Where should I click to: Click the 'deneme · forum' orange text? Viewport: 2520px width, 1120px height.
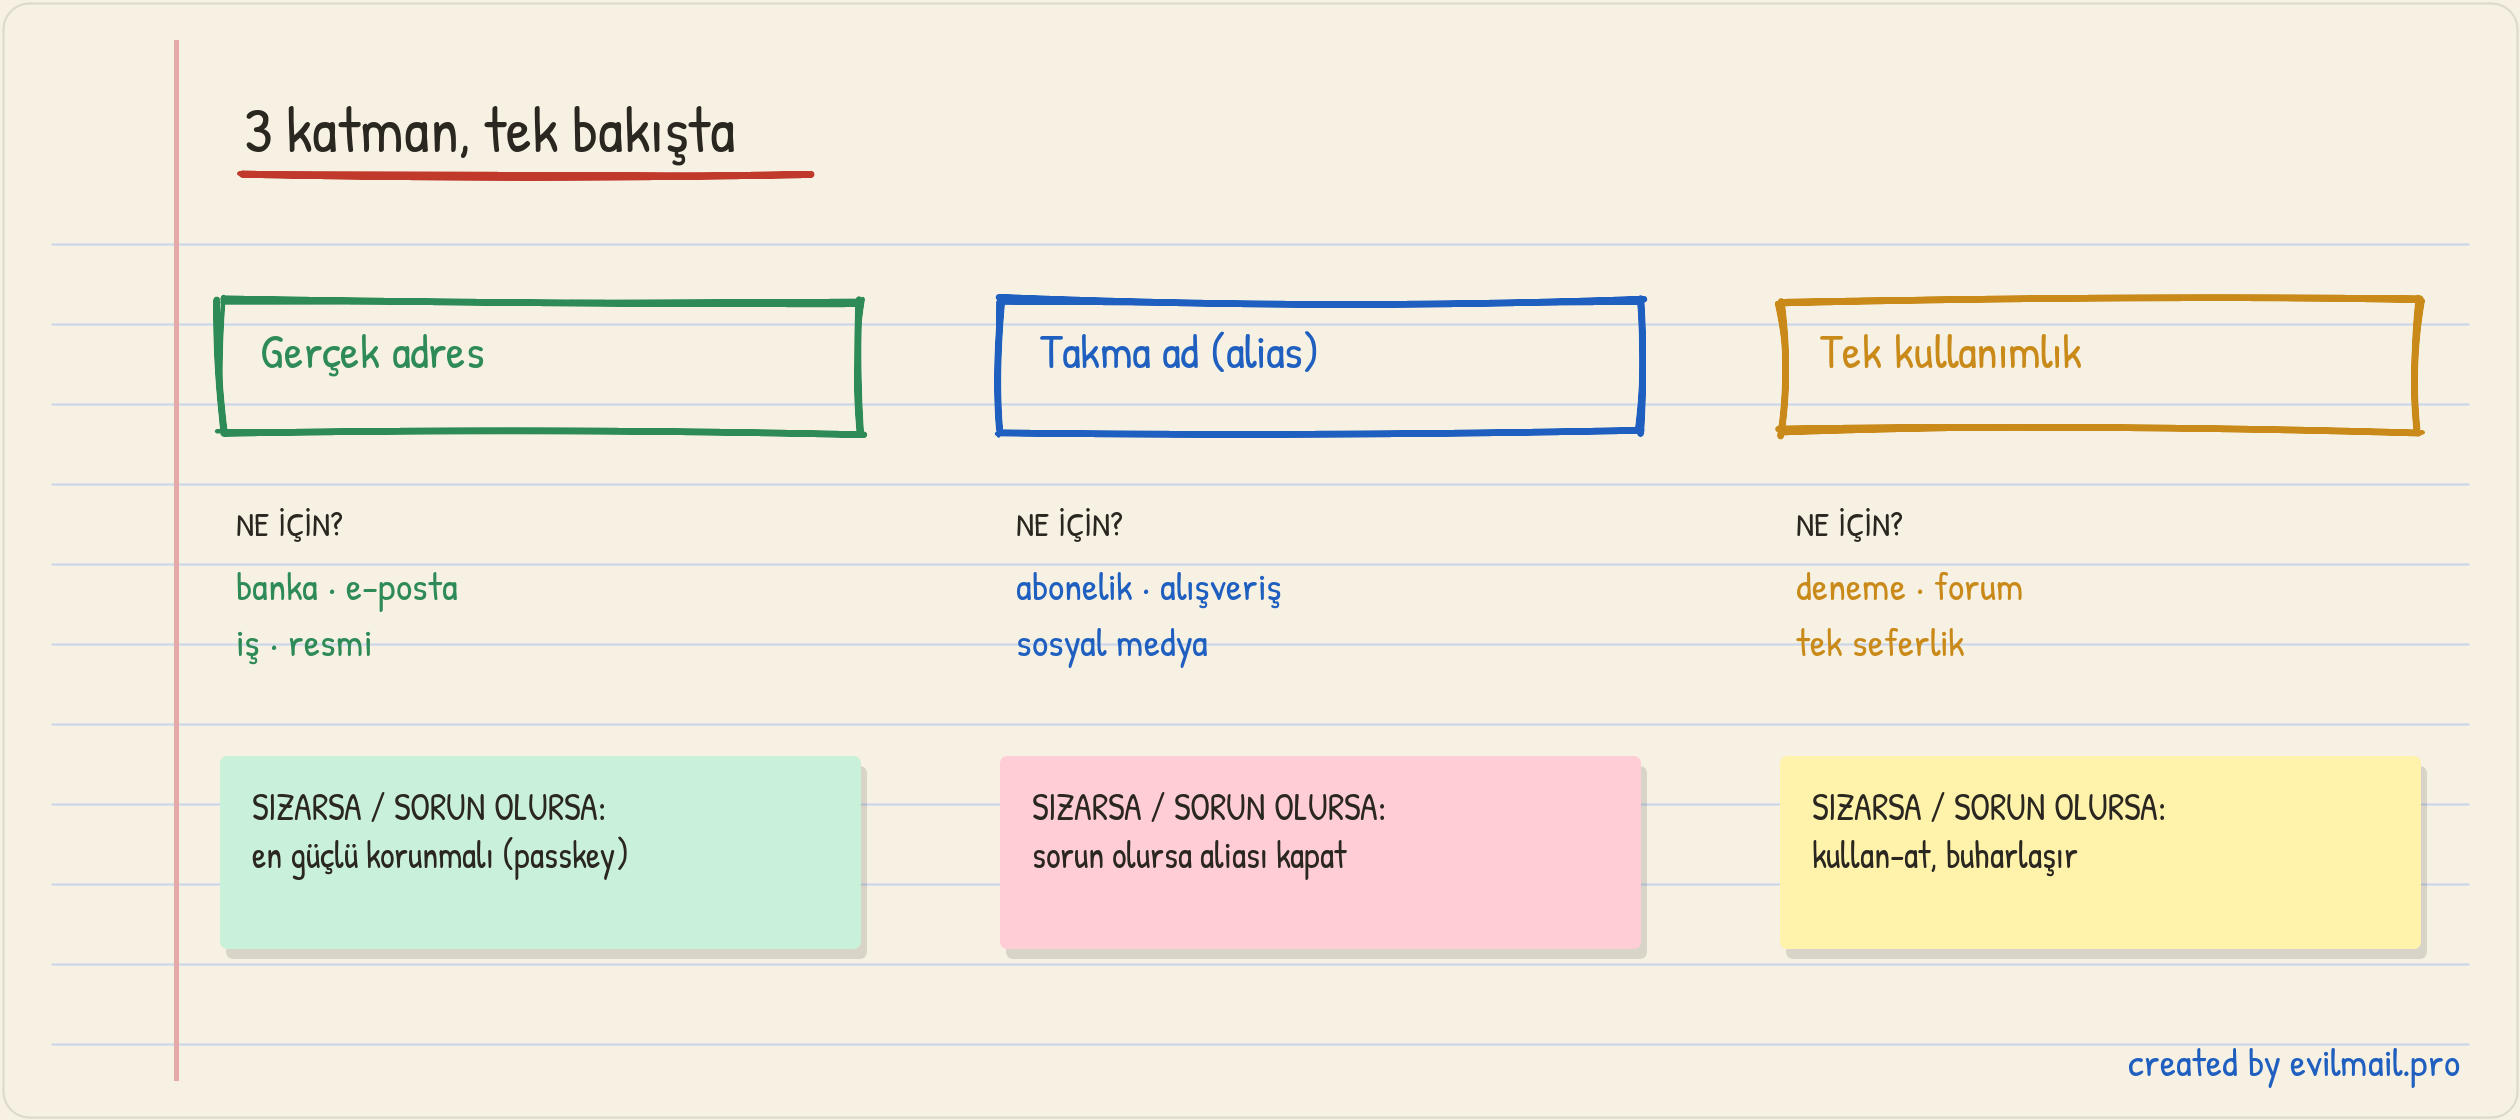1909,588
